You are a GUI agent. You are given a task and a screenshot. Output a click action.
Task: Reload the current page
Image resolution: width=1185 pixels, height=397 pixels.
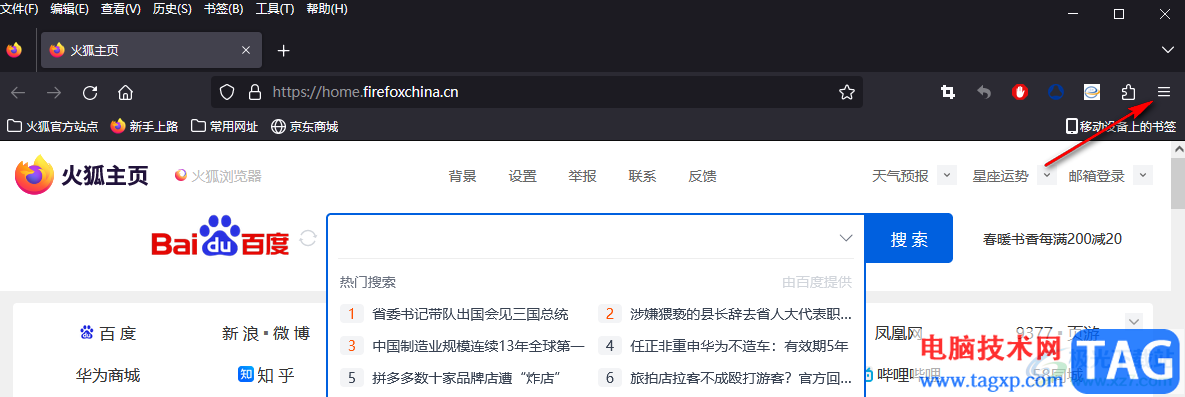click(x=90, y=92)
